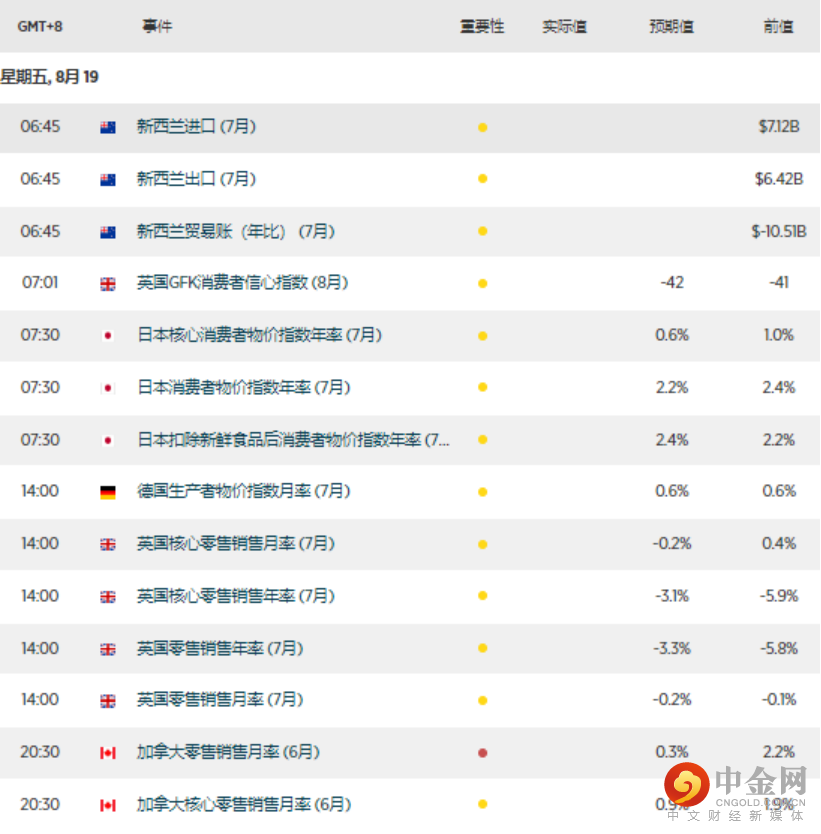Viewport: 821px width, 834px height.
Task: Click the Canada flag beside 加拿大零售销售月率
Action: click(x=108, y=753)
